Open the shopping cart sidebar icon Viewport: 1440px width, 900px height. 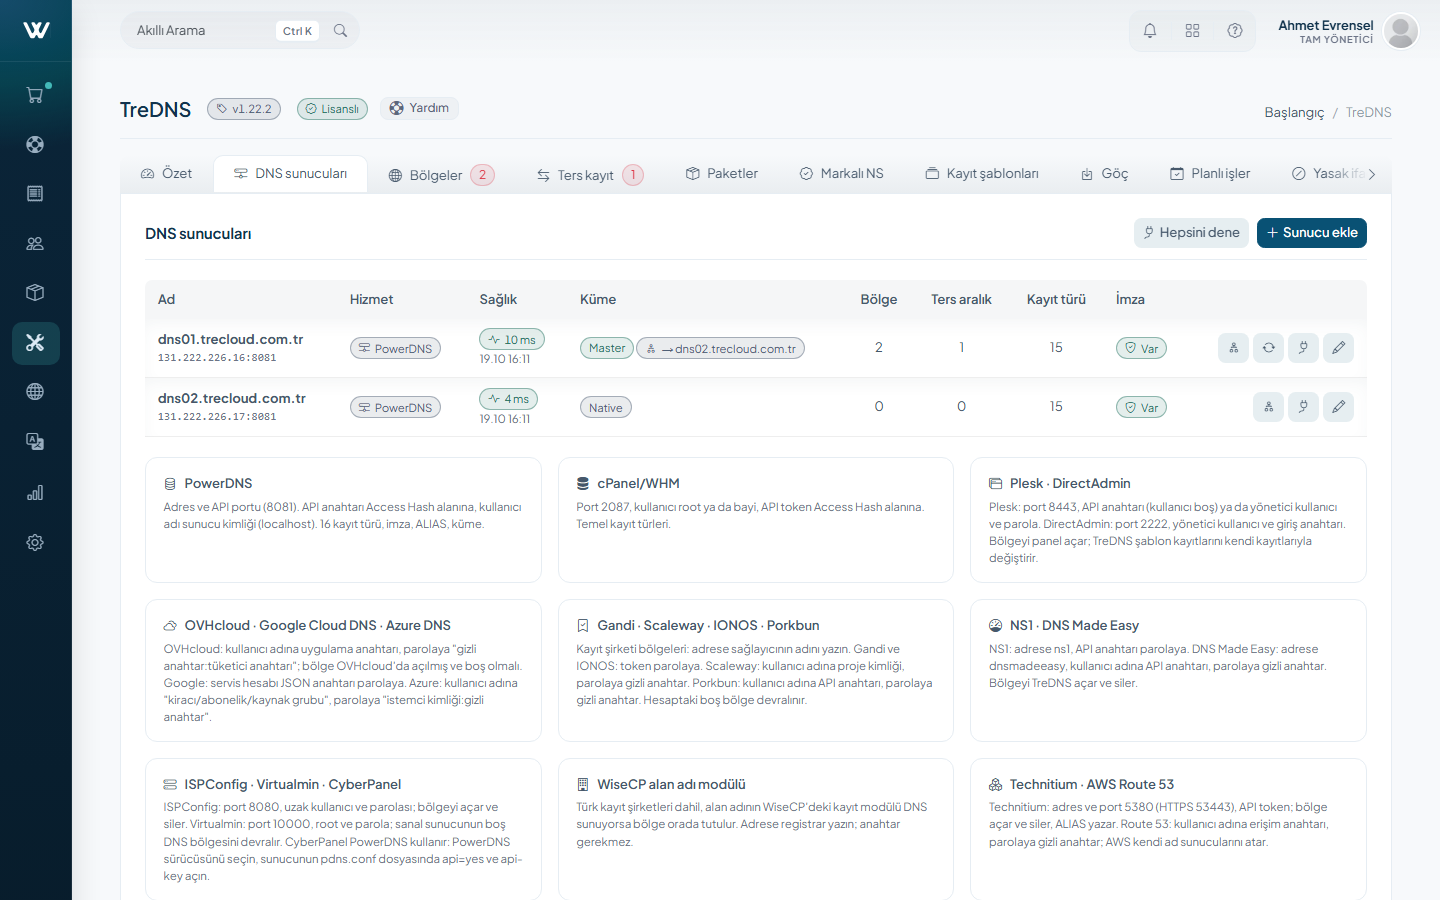[35, 95]
